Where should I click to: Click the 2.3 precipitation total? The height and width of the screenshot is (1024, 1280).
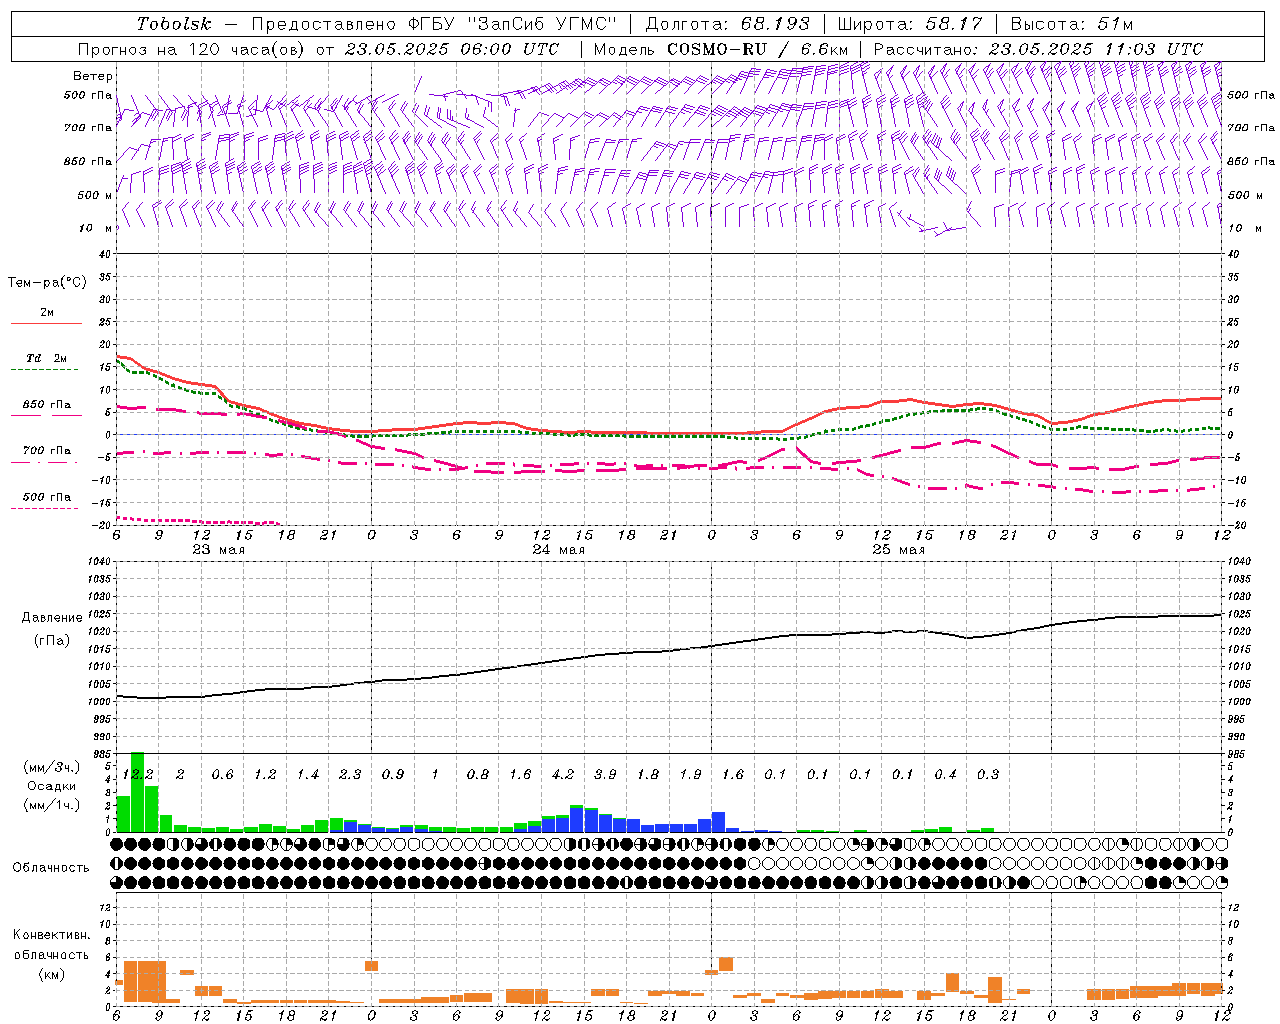350,775
